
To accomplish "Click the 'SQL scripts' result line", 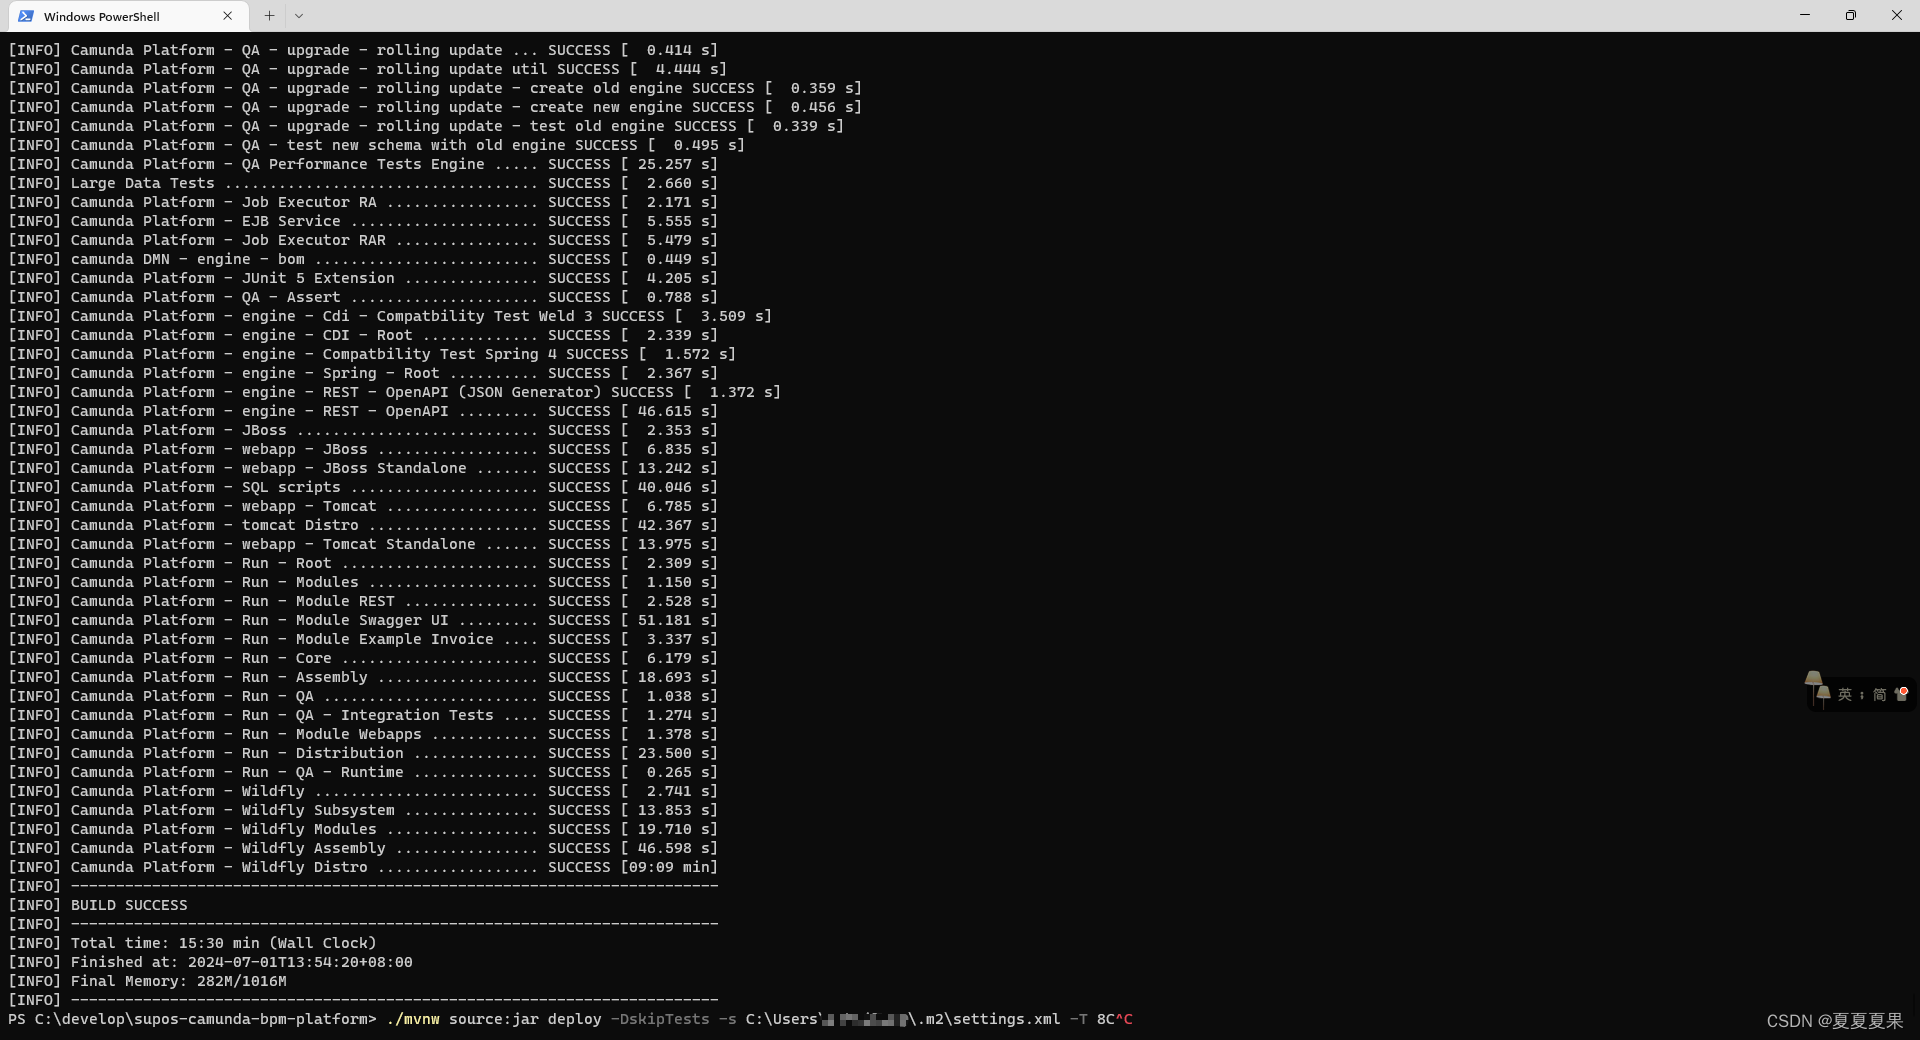I will (363, 487).
